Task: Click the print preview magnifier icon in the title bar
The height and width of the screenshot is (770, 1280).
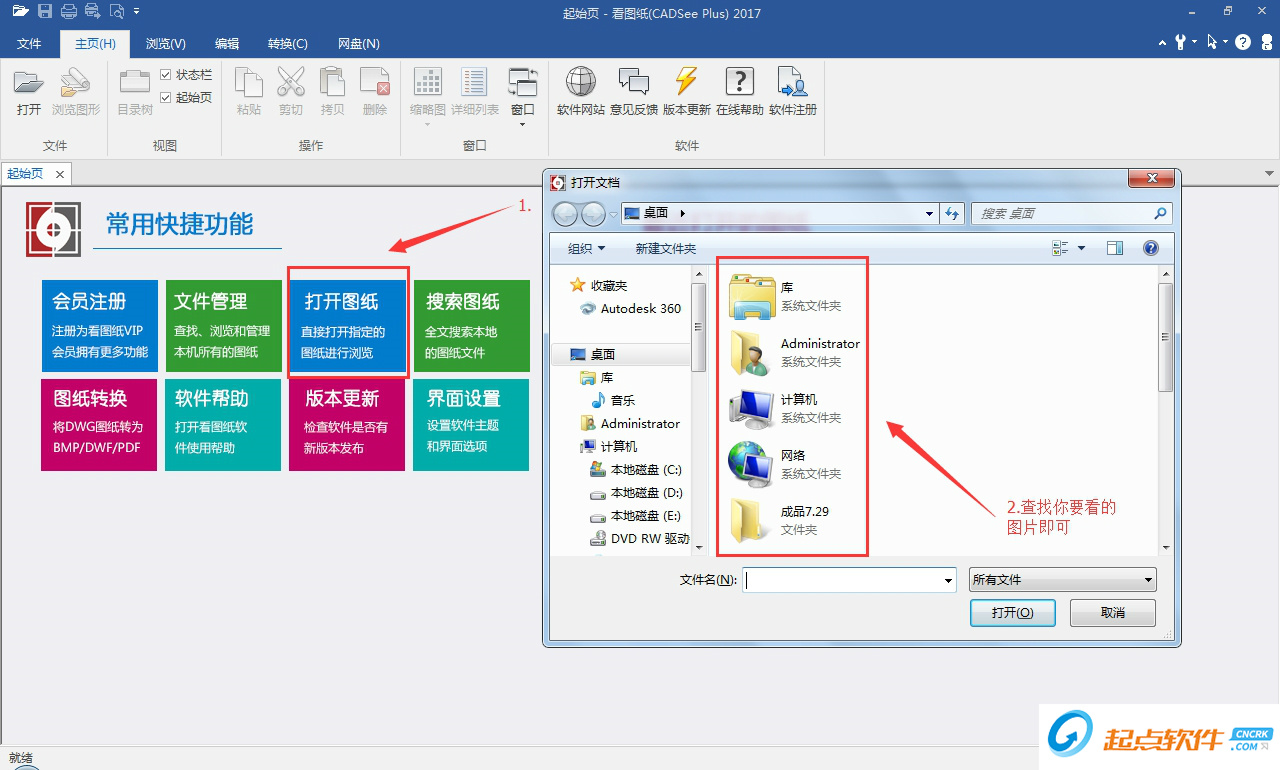Action: tap(116, 12)
